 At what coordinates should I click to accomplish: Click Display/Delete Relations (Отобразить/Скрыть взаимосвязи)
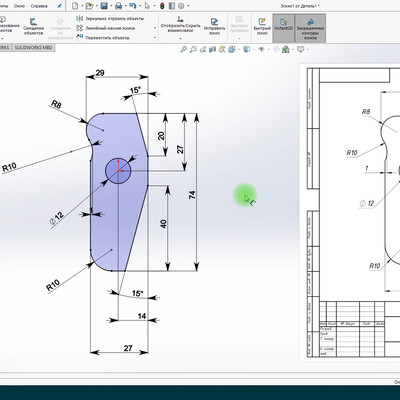pyautogui.click(x=180, y=25)
